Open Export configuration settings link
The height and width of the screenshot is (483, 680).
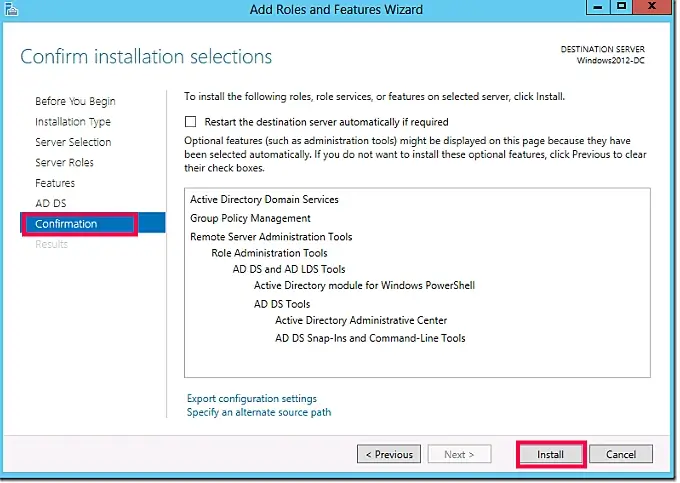(252, 398)
